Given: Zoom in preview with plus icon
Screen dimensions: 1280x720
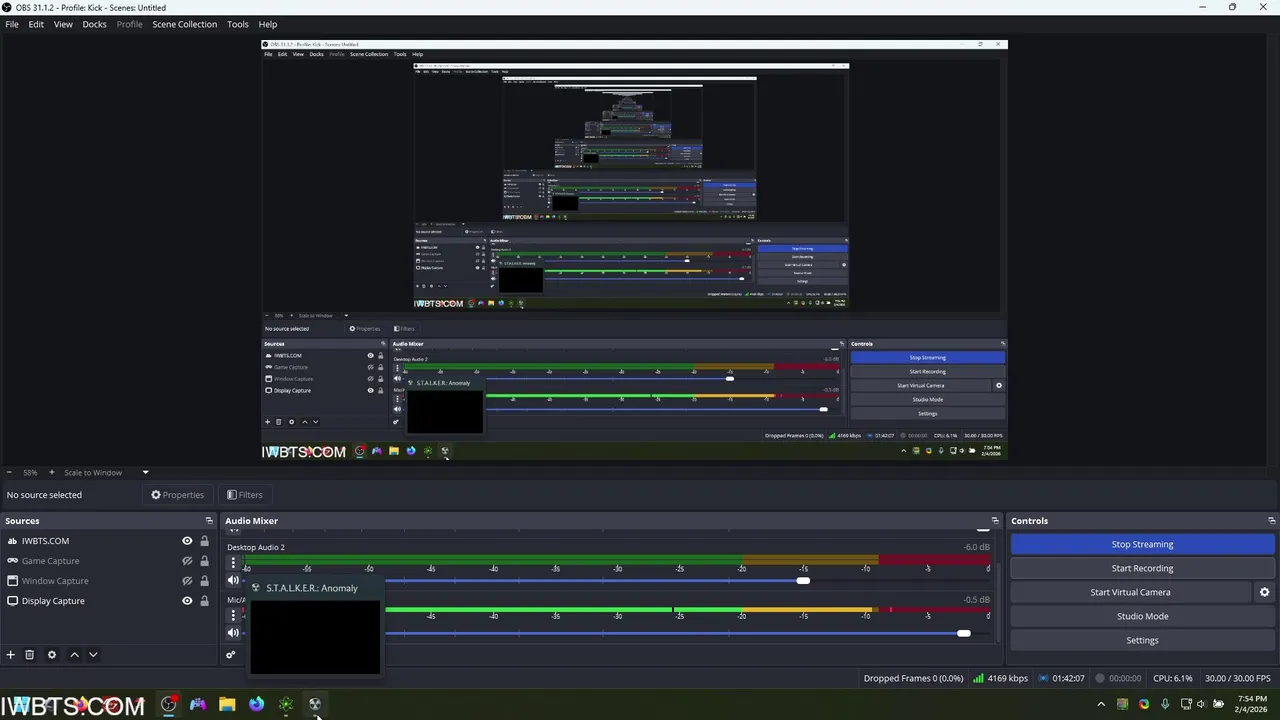Looking at the screenshot, I should point(51,472).
